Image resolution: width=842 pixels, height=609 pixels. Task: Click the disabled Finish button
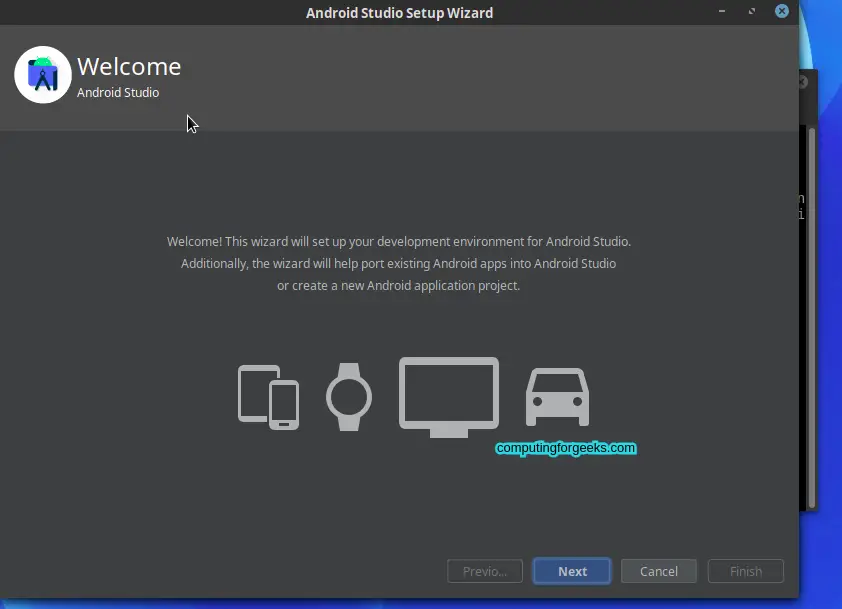click(x=745, y=571)
